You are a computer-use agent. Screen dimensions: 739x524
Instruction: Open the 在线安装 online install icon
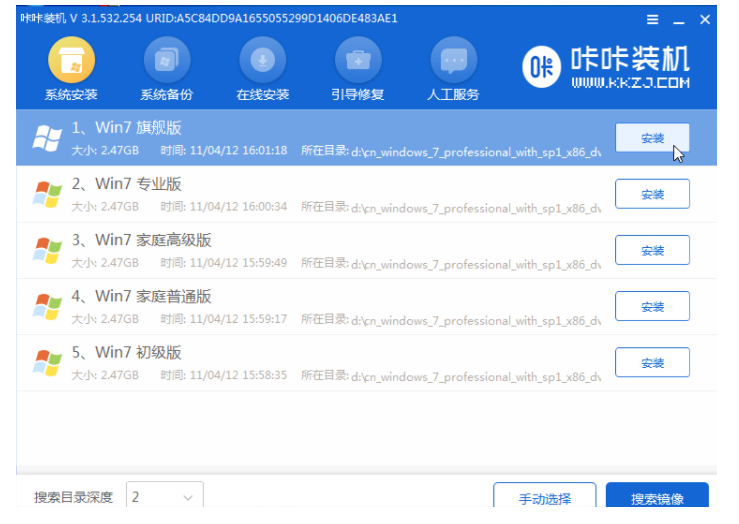[x=263, y=60]
